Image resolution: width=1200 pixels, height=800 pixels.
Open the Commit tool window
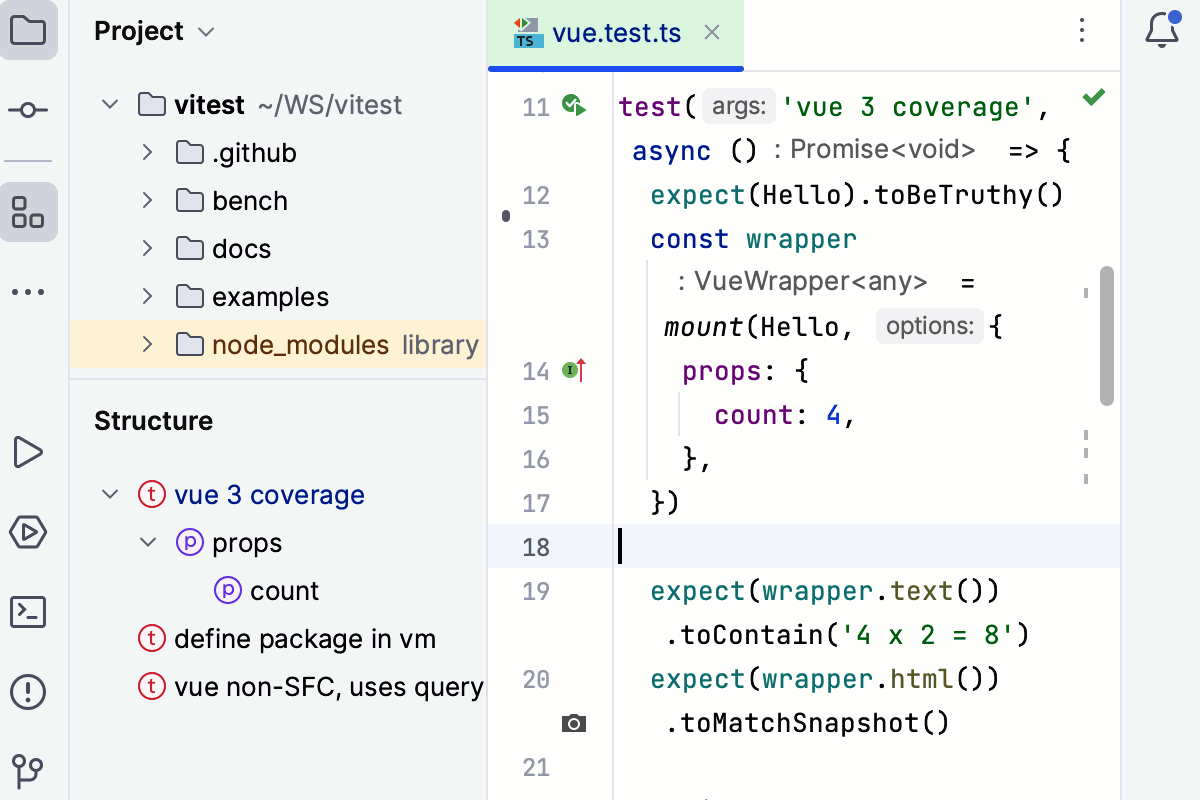tap(29, 110)
